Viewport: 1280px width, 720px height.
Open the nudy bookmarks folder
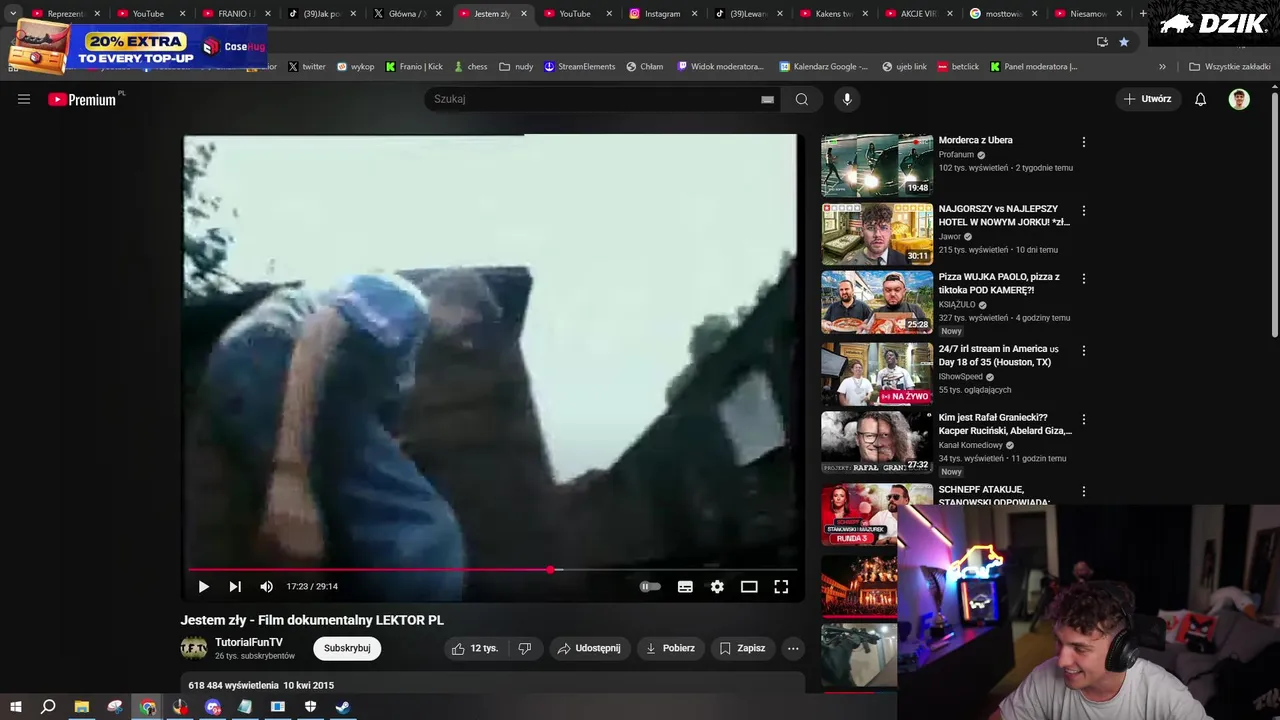(517, 67)
